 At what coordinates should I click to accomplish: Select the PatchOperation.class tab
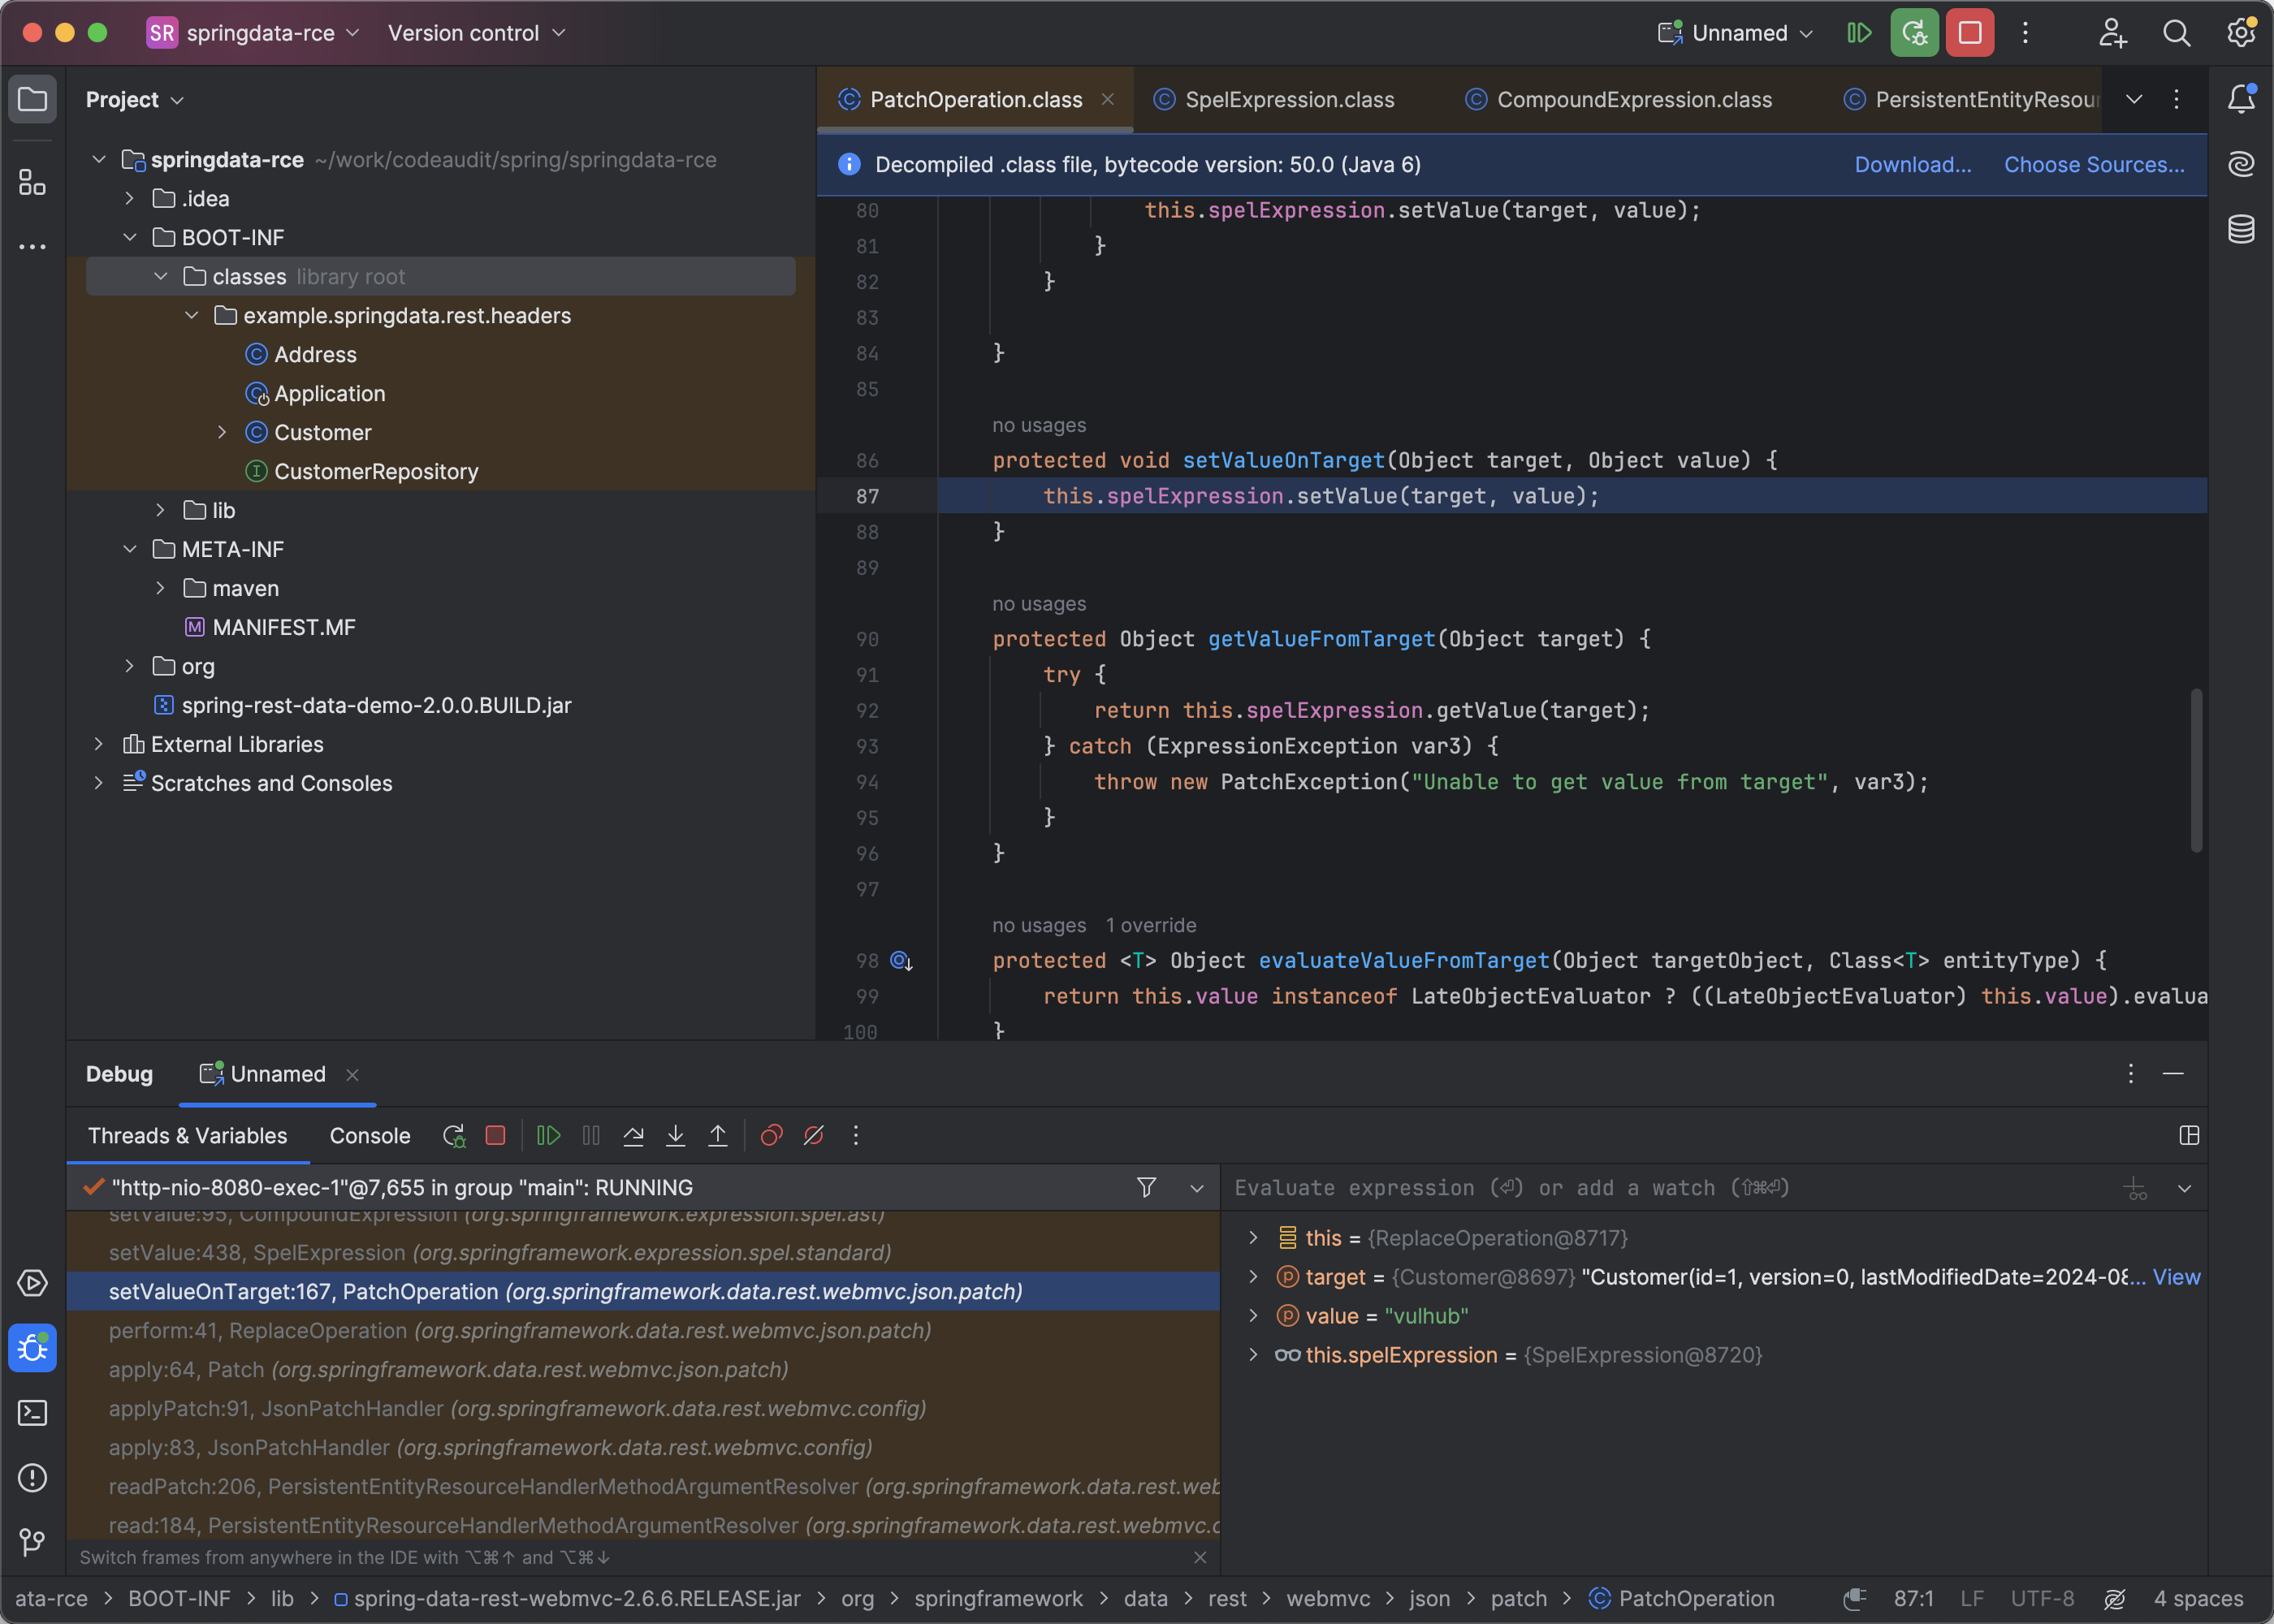[976, 100]
